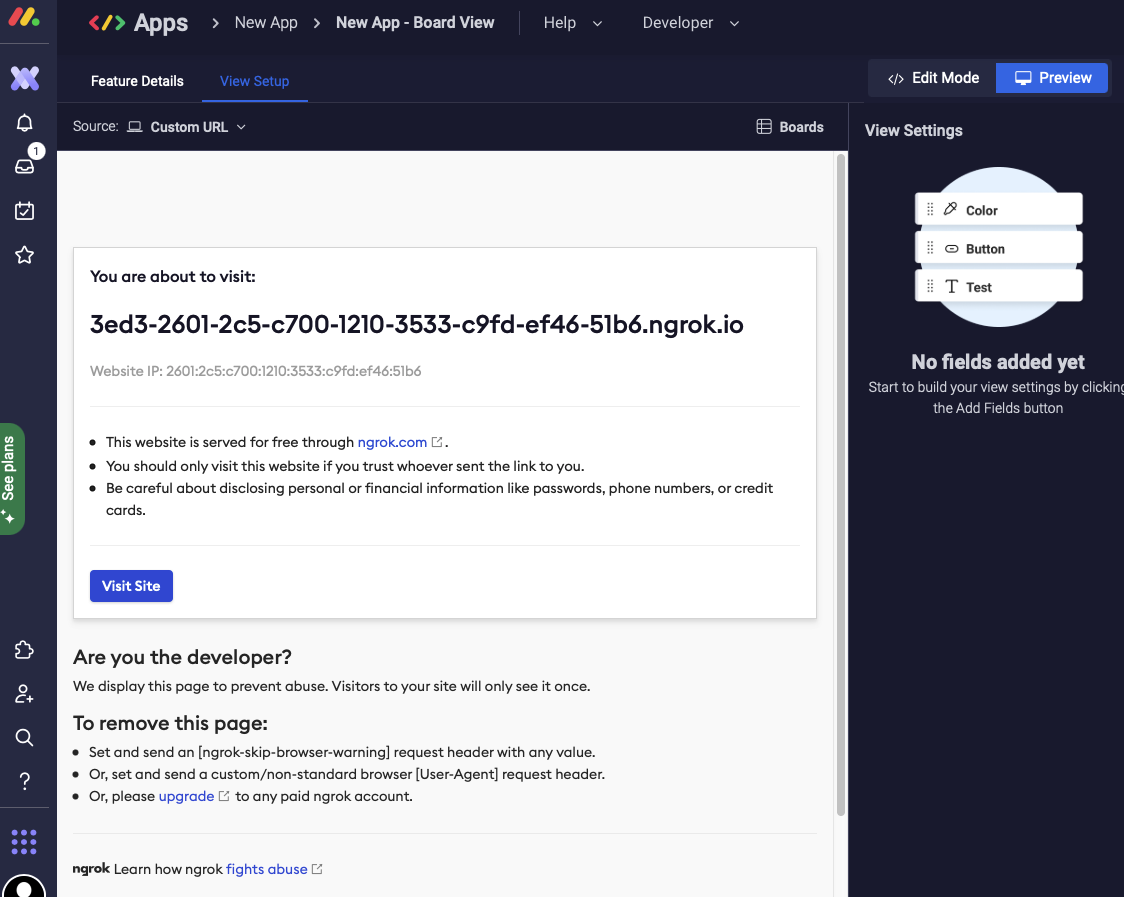
Task: Click the Button field pill icon
Action: click(951, 249)
